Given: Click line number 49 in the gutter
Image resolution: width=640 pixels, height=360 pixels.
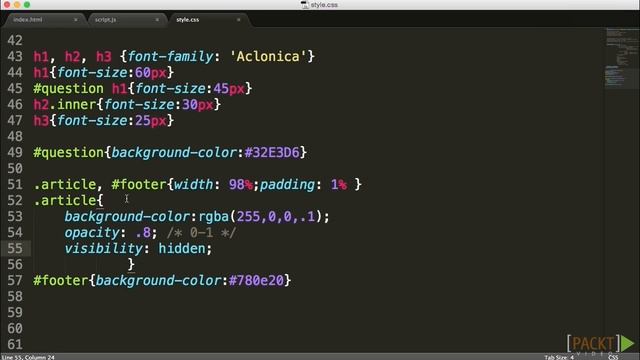Looking at the screenshot, I should pos(15,152).
